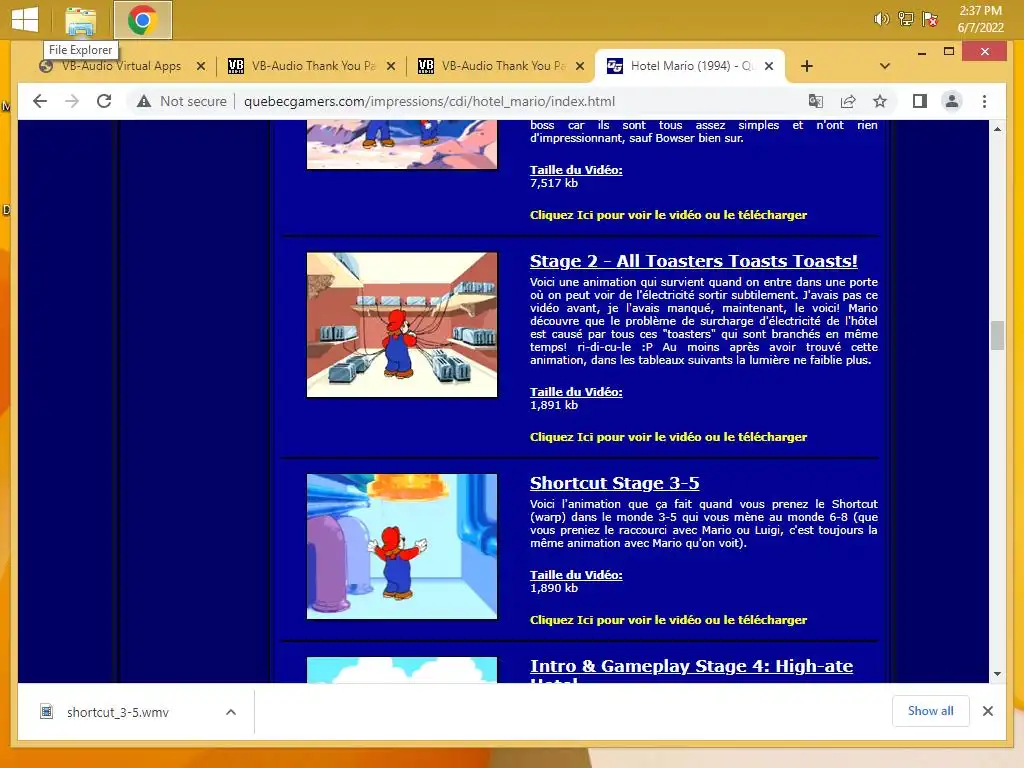
Task: Expand the tab search chevron
Action: point(885,66)
